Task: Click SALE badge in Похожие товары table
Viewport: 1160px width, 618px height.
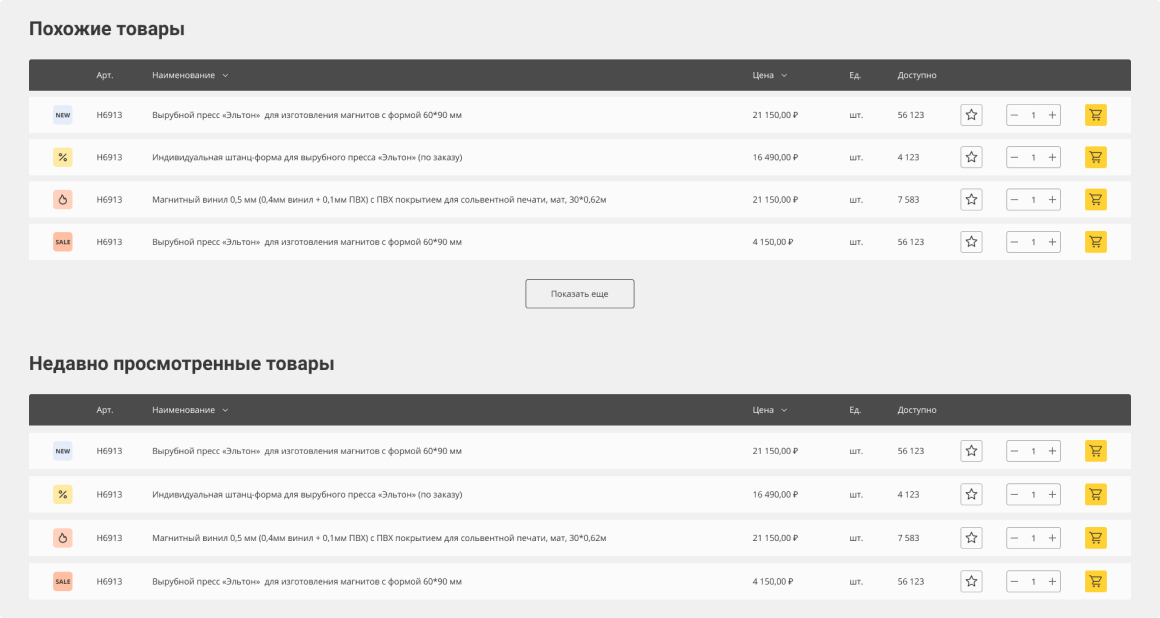Action: click(x=63, y=242)
